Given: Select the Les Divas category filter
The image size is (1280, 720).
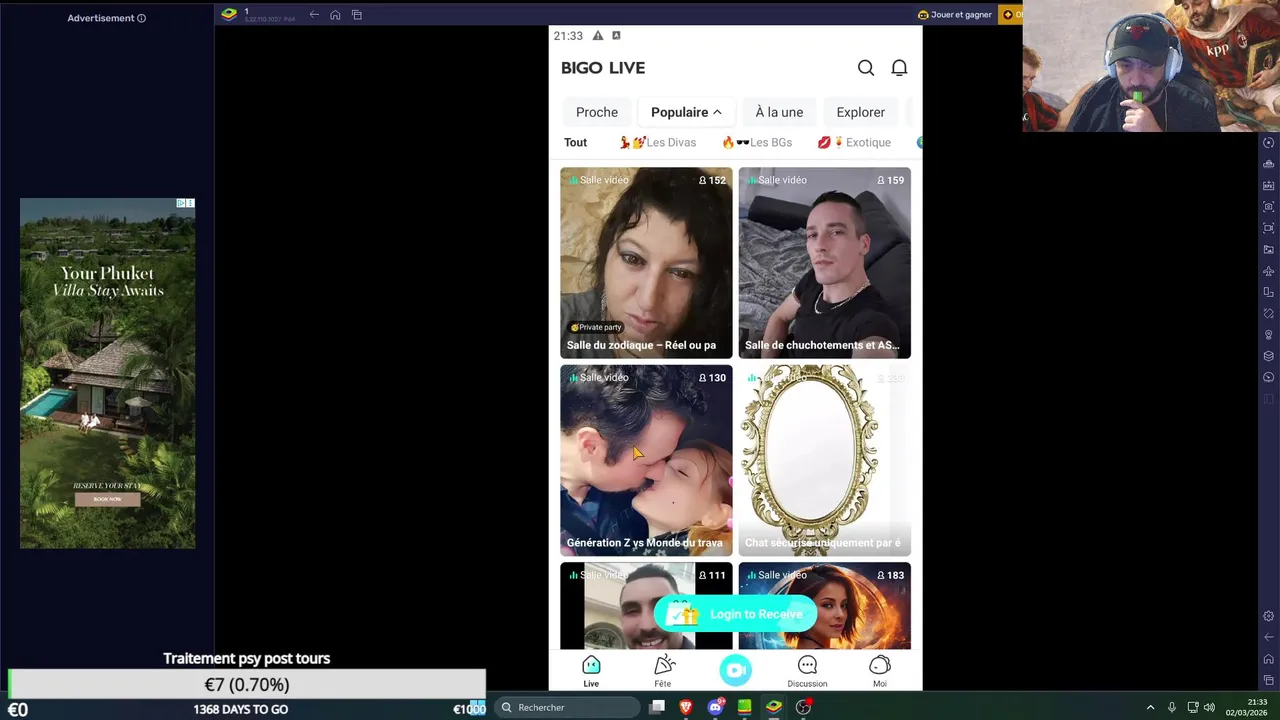Looking at the screenshot, I should coord(657,142).
